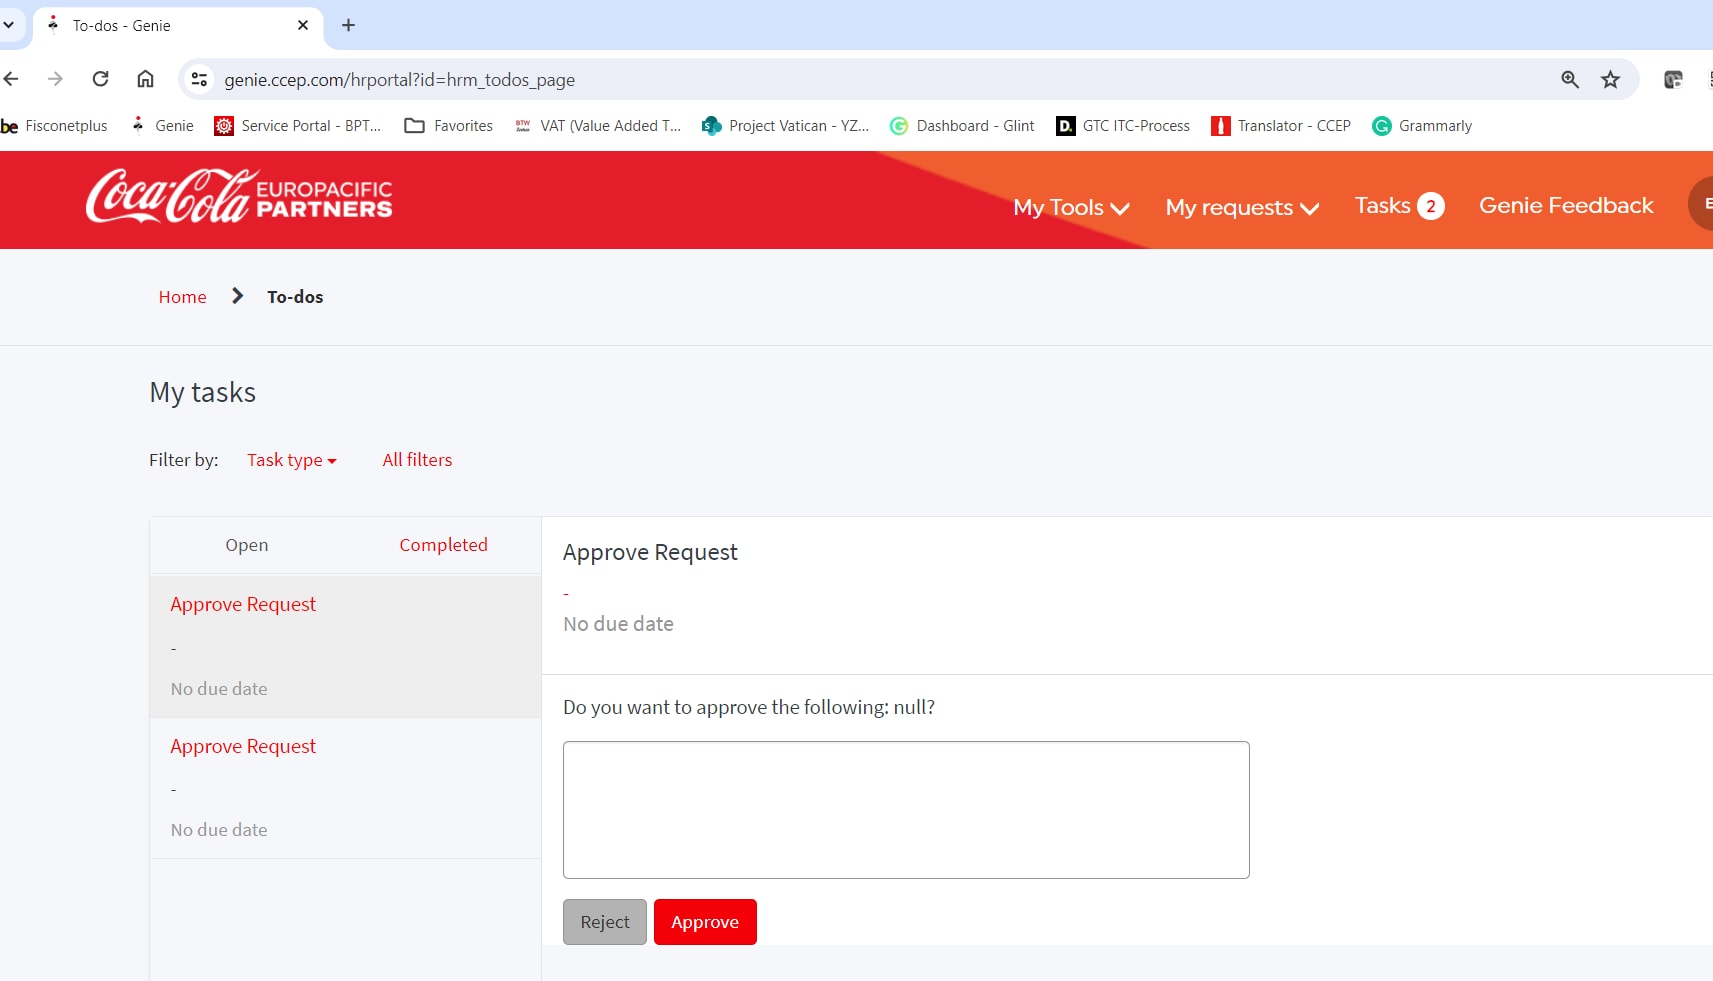This screenshot has width=1713, height=981.
Task: Click the My tasks heading
Action: pyautogui.click(x=203, y=392)
